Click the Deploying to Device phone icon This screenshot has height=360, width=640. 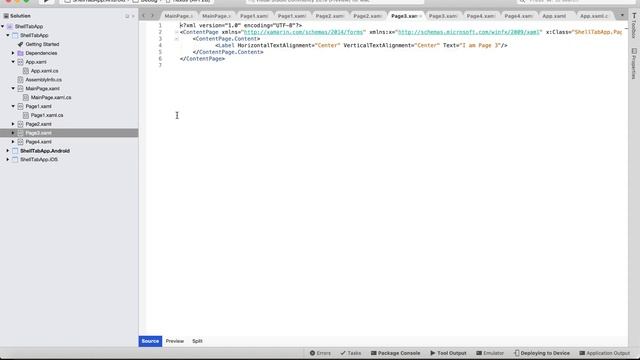(x=517, y=353)
